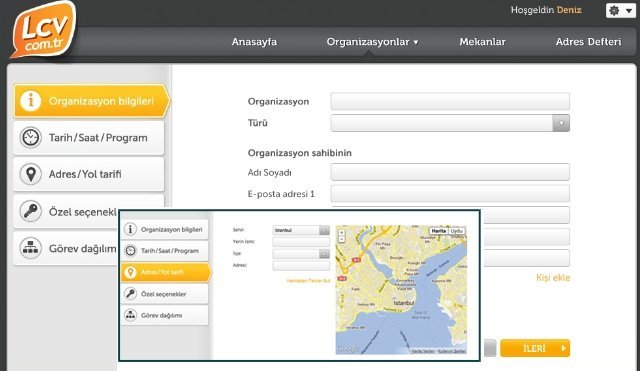Open Mekanlar in top navigation
The width and height of the screenshot is (640, 371).
482,42
